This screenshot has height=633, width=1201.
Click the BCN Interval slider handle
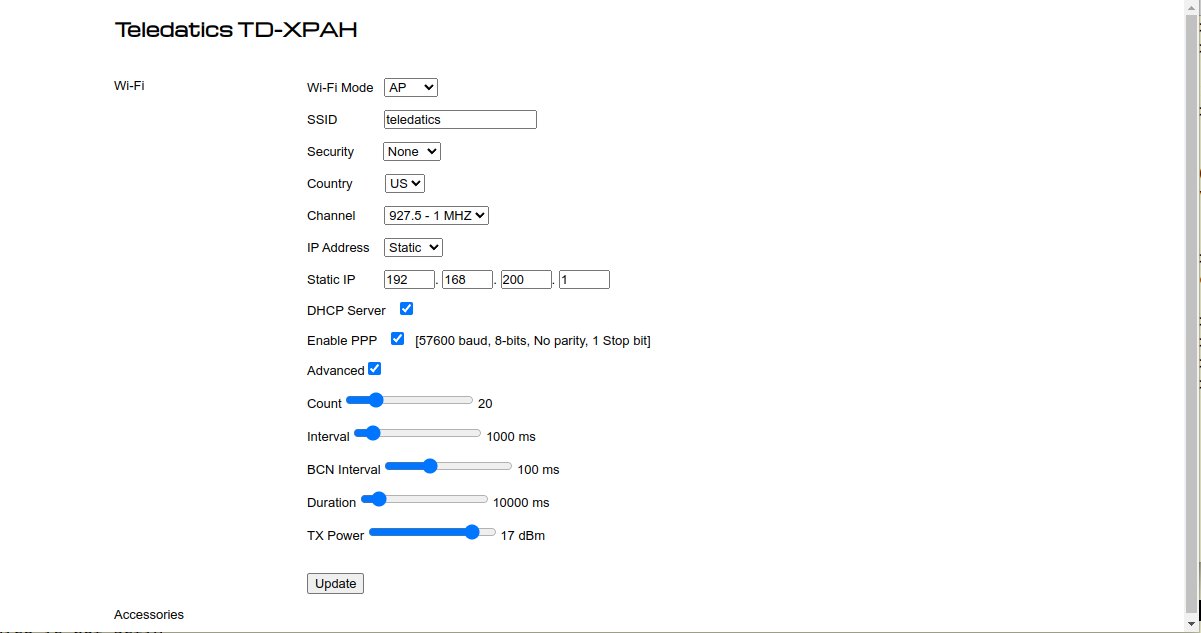[429, 466]
